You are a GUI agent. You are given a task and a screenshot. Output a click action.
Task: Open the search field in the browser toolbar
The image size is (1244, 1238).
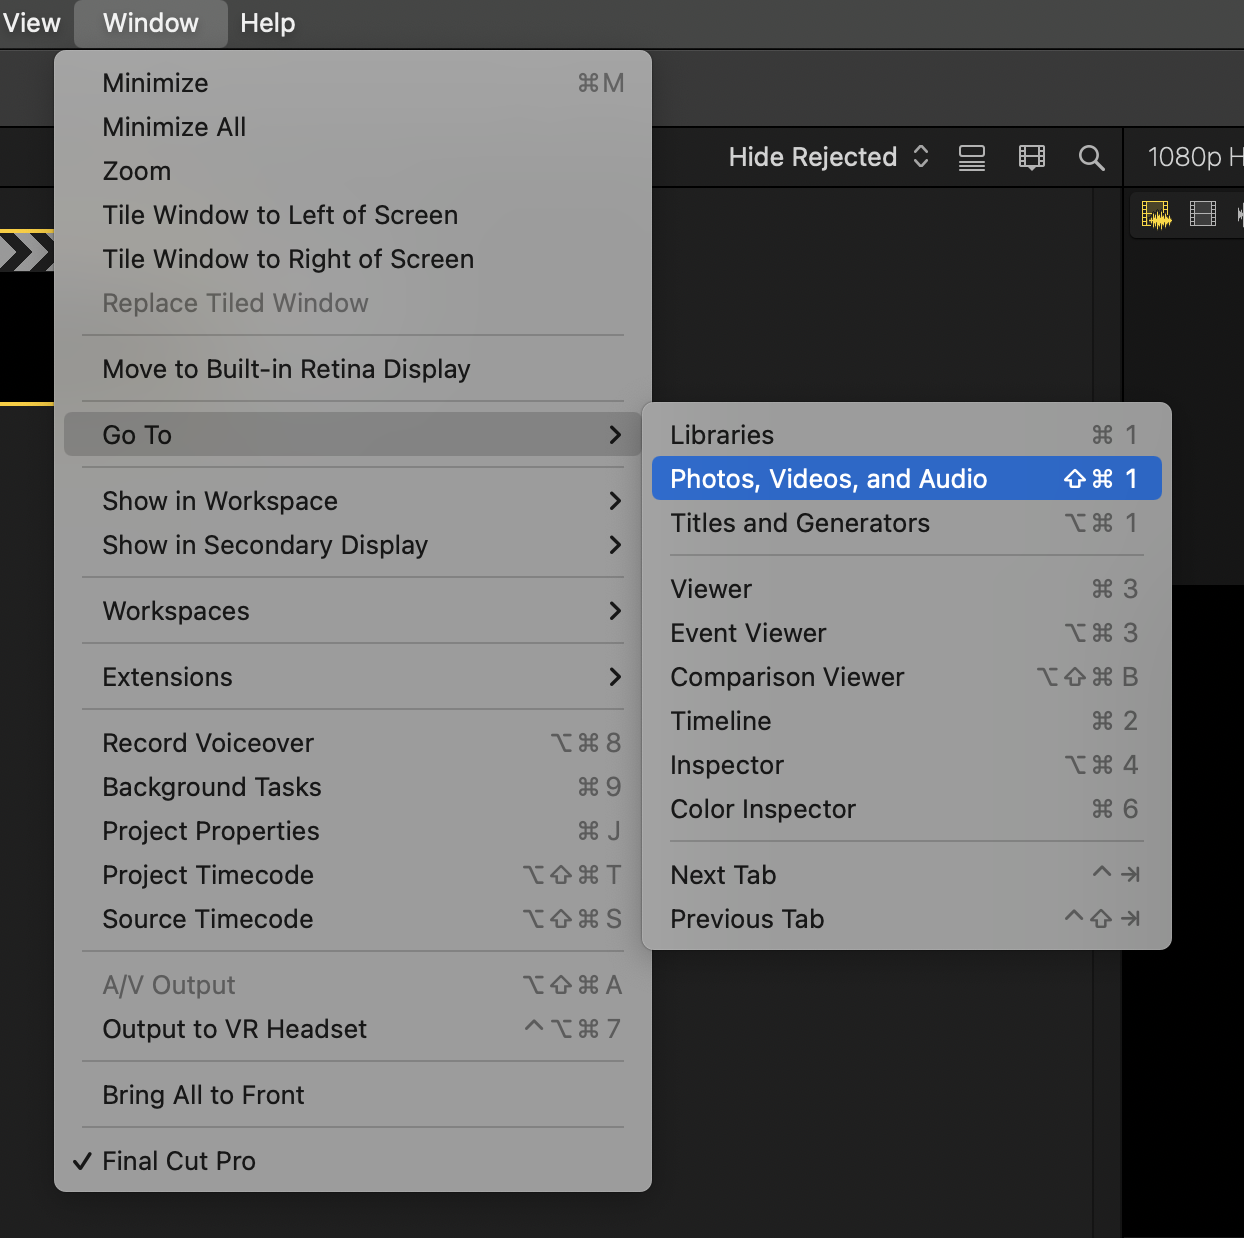click(1092, 157)
